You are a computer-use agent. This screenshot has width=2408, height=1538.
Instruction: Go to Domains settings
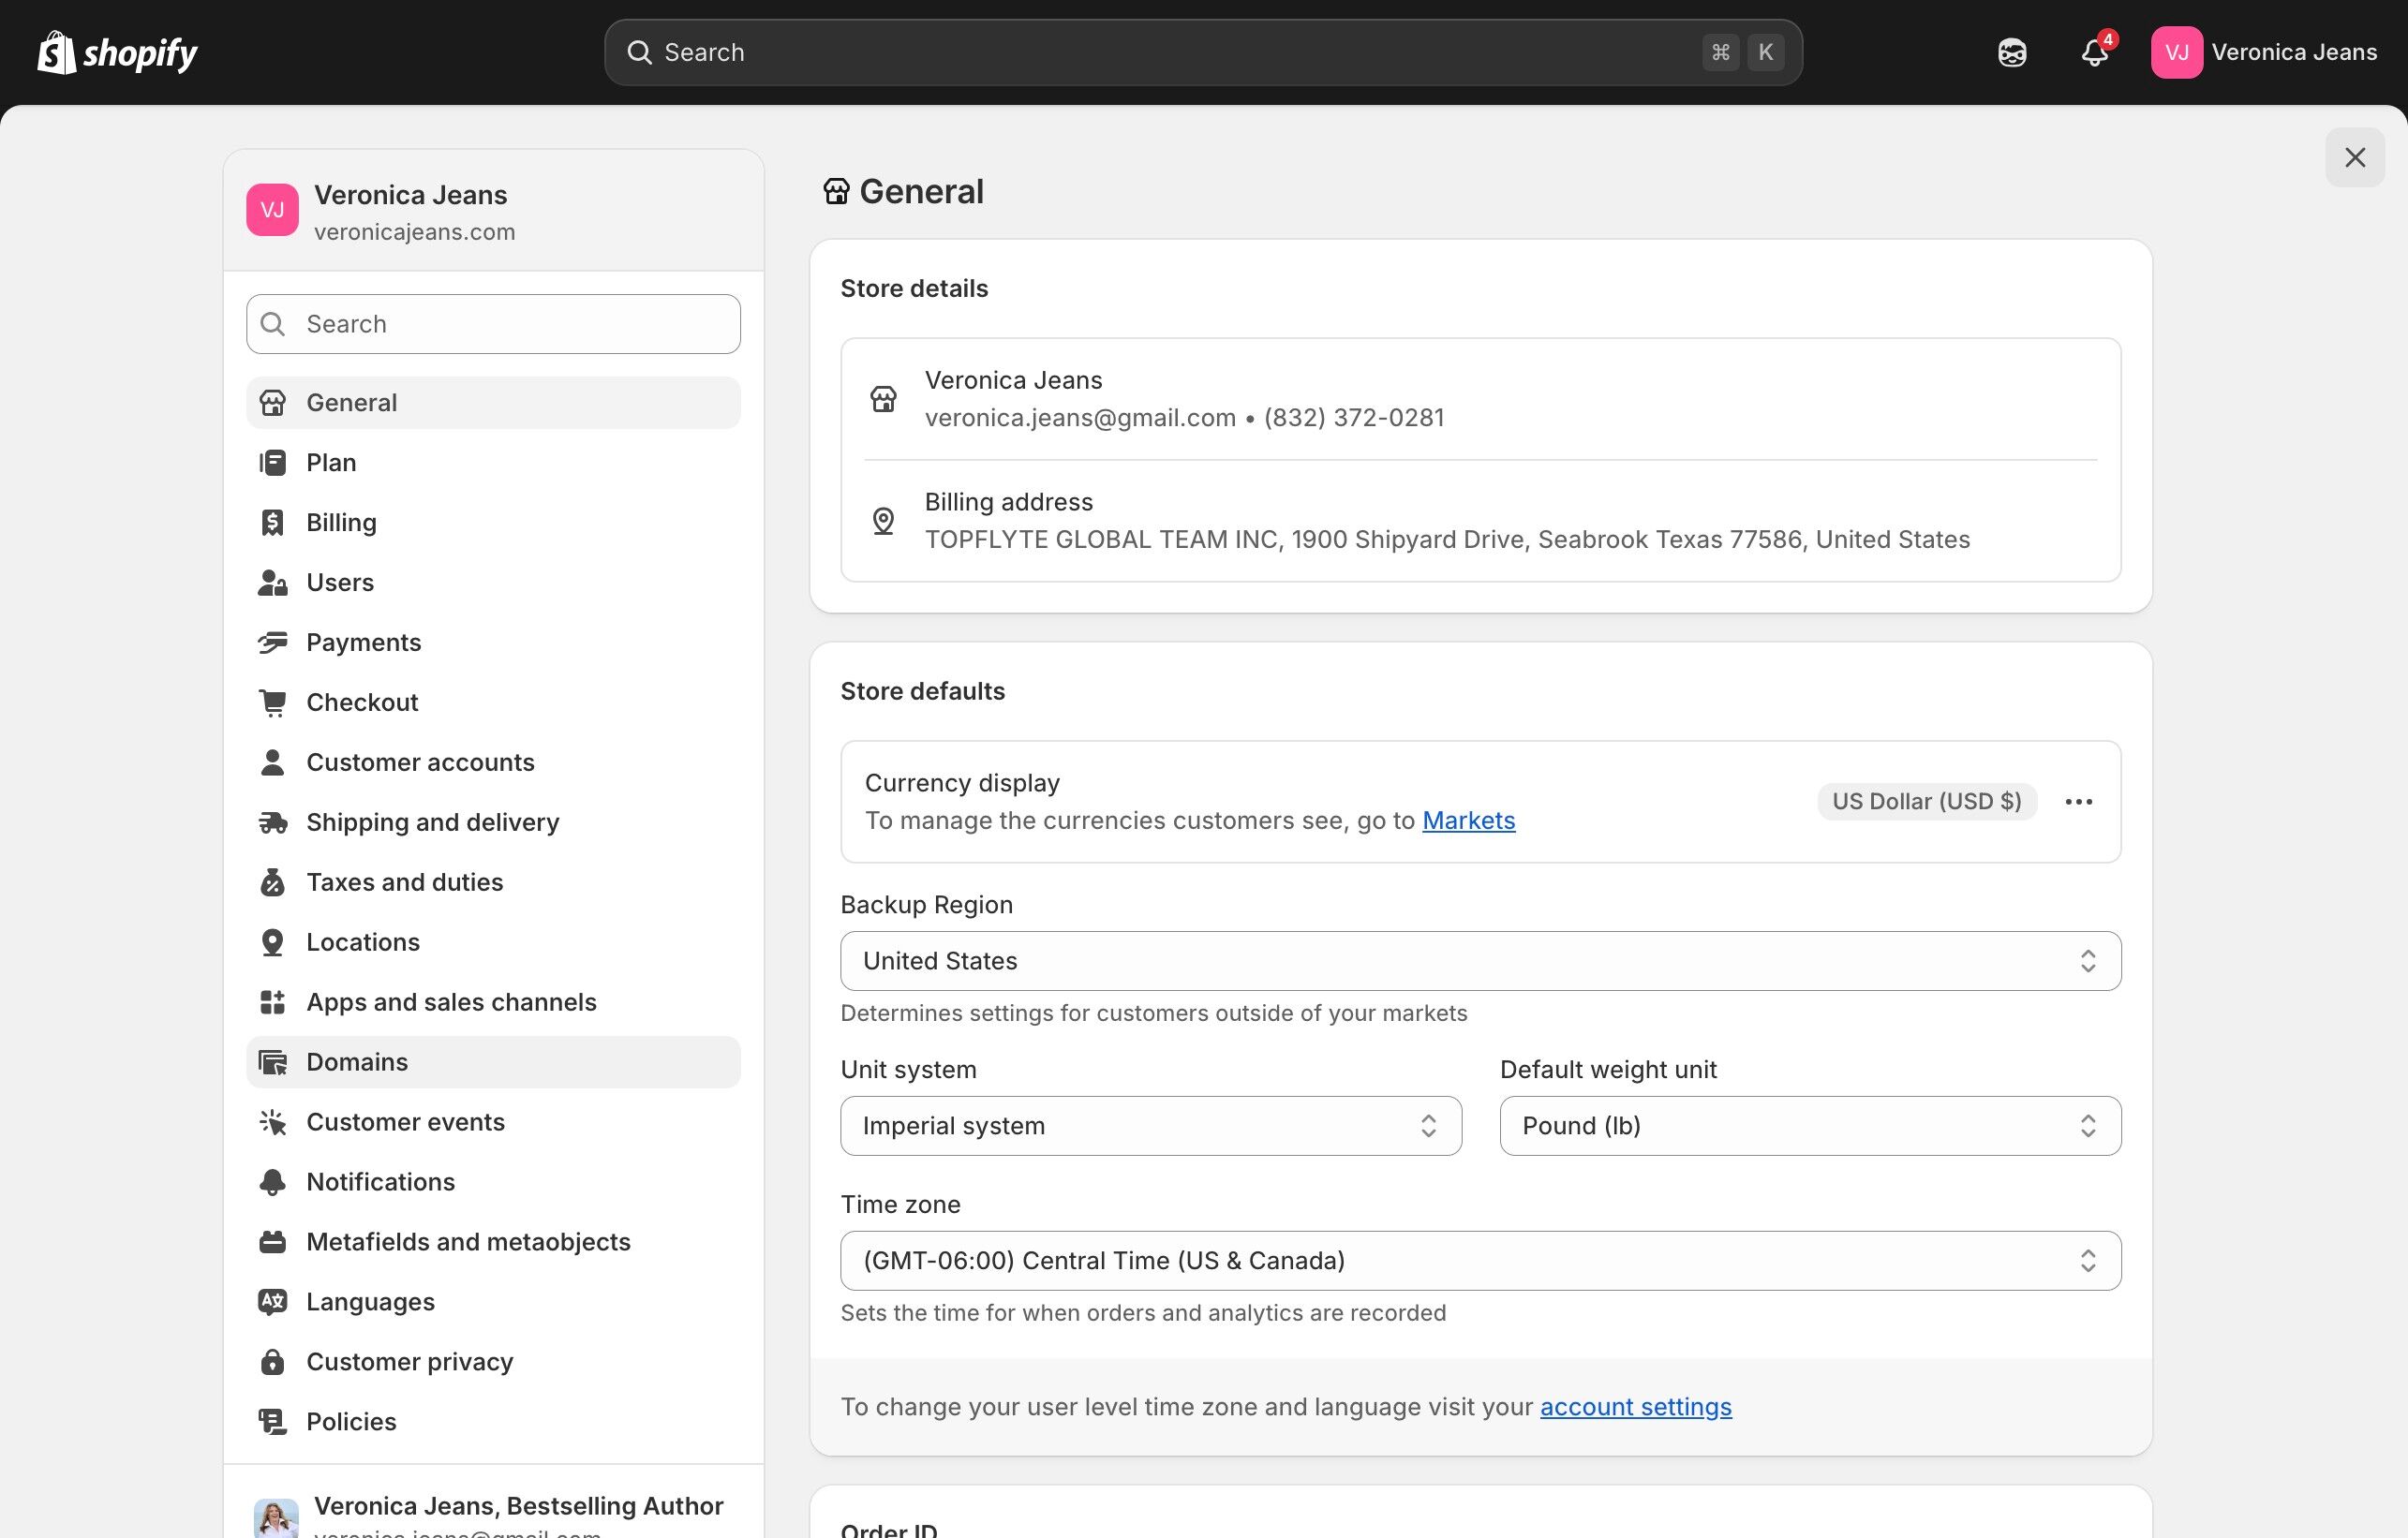(x=357, y=1062)
